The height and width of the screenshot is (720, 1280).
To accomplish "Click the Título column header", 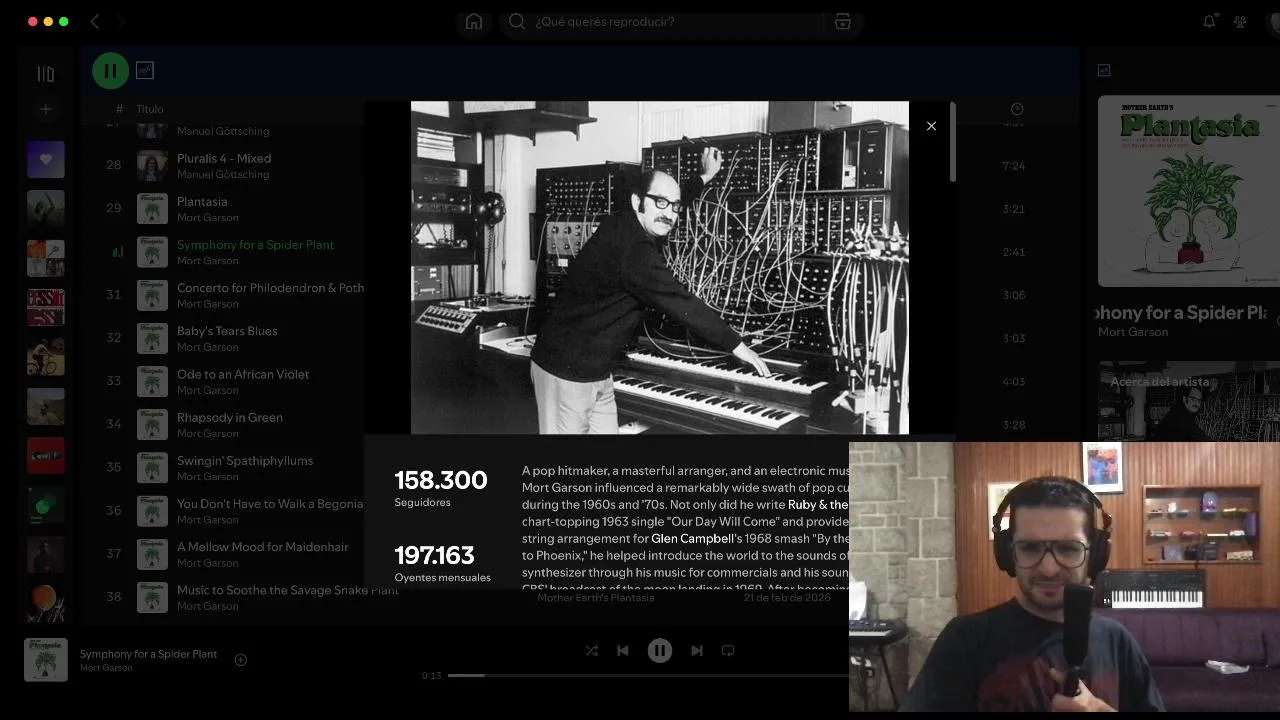I will [x=150, y=109].
